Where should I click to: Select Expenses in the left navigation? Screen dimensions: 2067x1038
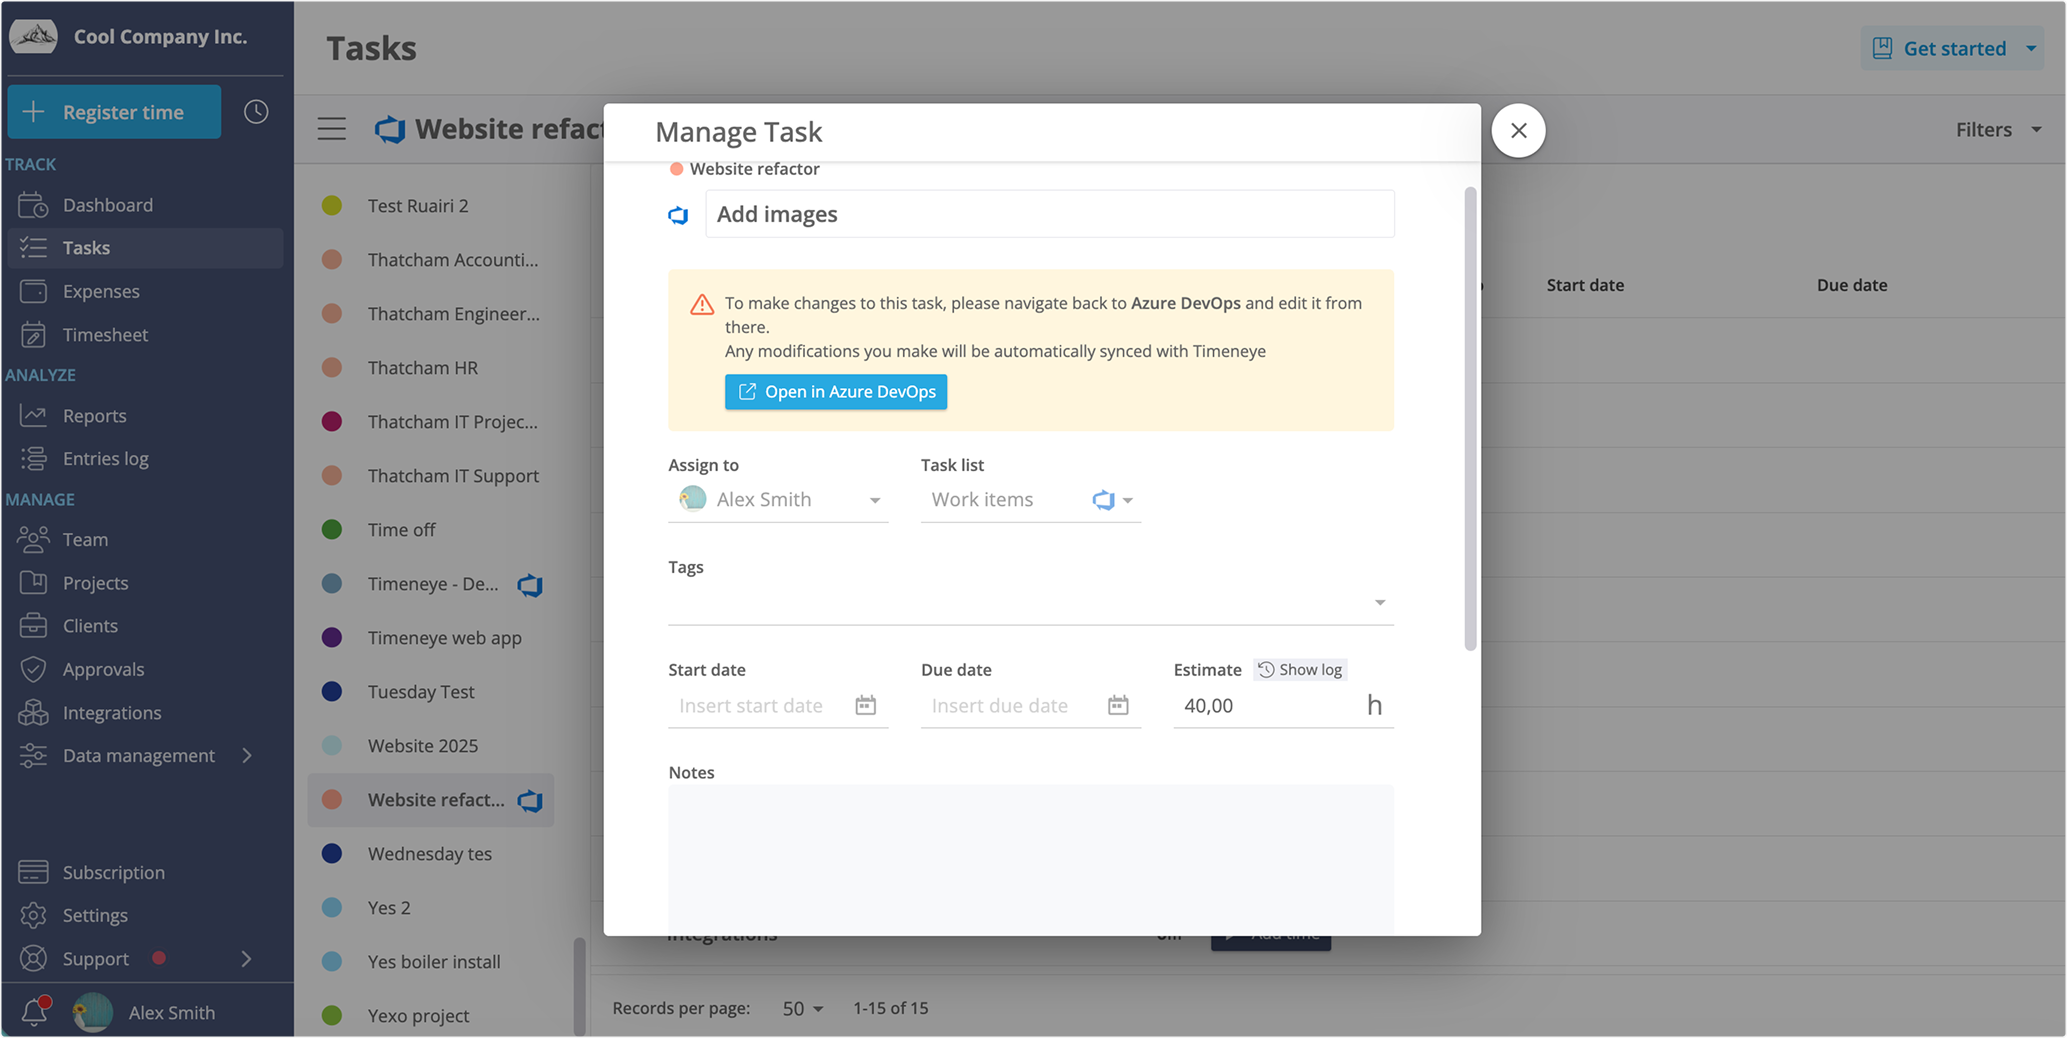101,291
